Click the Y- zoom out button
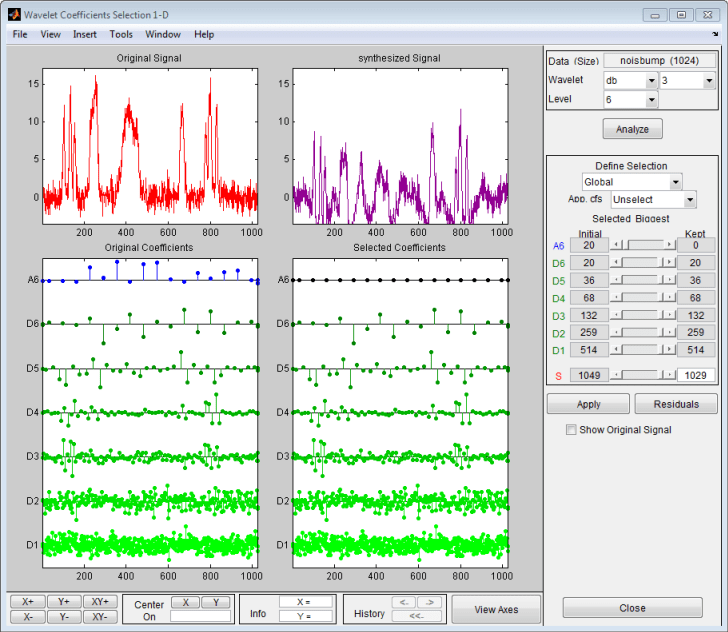 (x=63, y=617)
